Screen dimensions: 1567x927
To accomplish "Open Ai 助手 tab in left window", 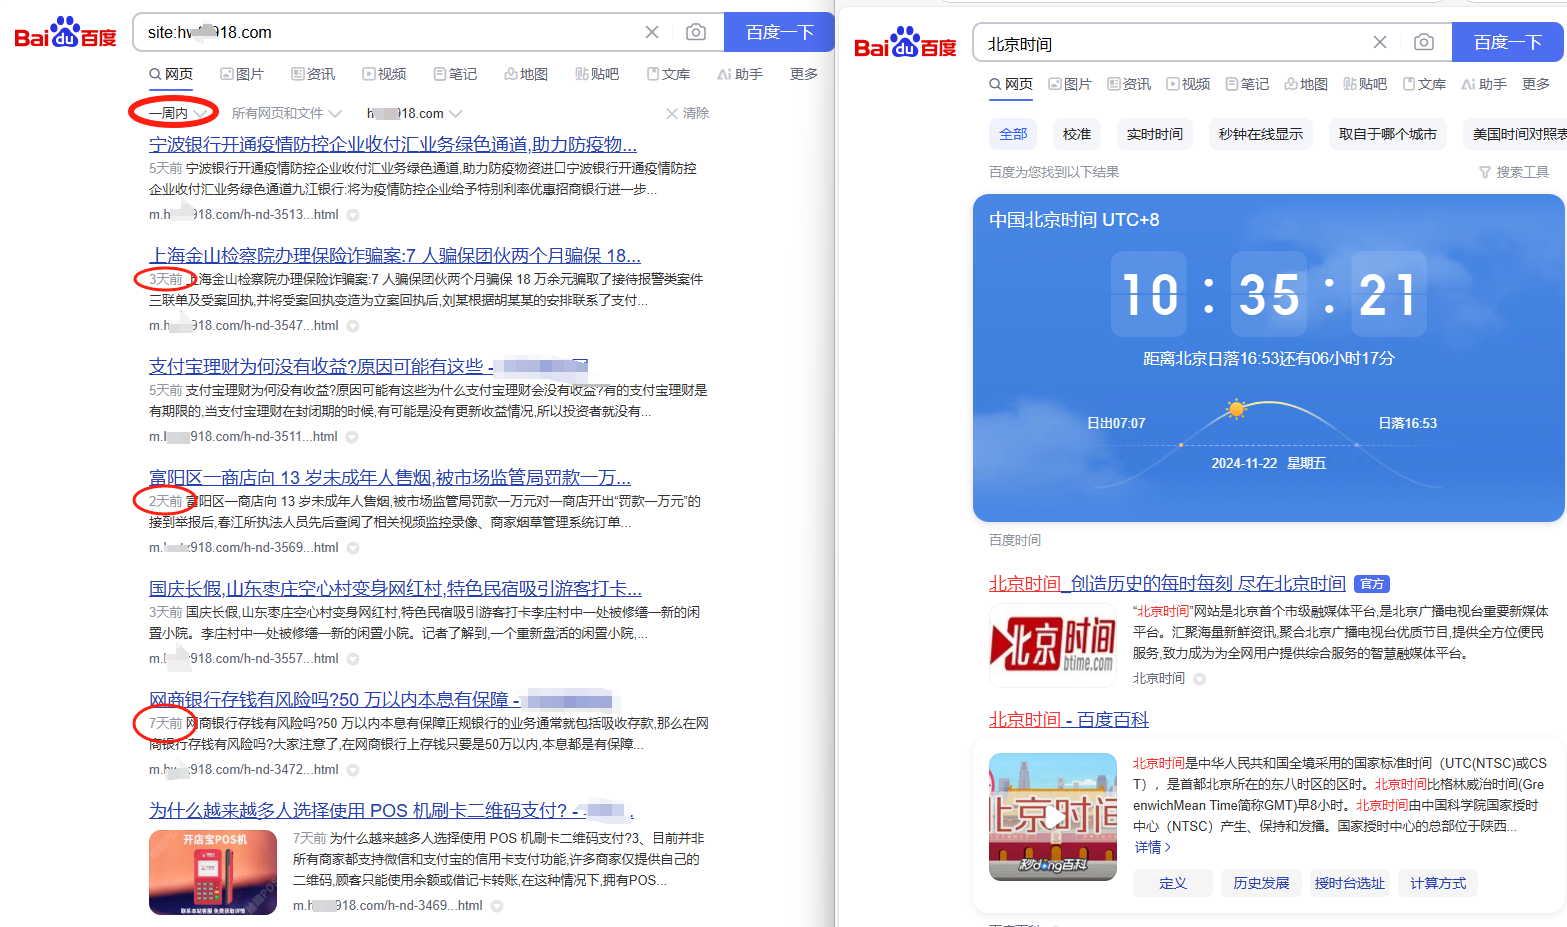I will tap(740, 74).
